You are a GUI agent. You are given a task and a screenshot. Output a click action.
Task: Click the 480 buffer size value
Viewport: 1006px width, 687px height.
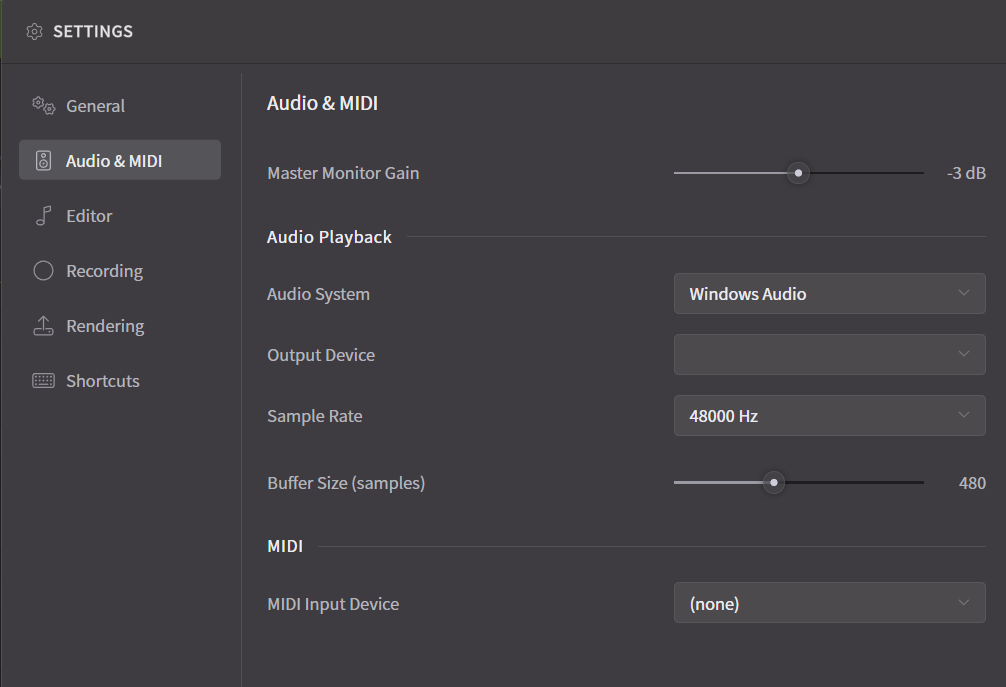coord(972,482)
